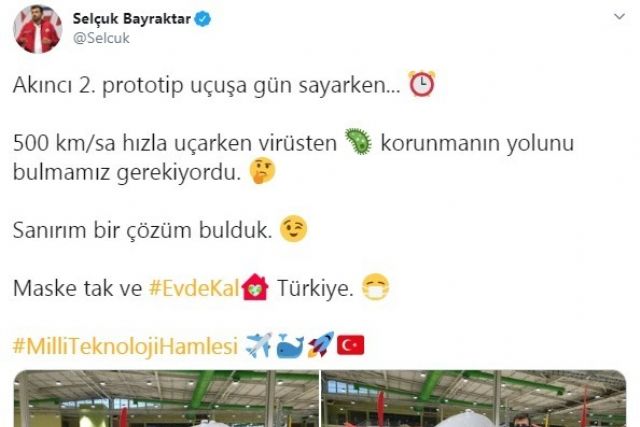Open the Selçuk Bayraktar display name link

[x=131, y=19]
